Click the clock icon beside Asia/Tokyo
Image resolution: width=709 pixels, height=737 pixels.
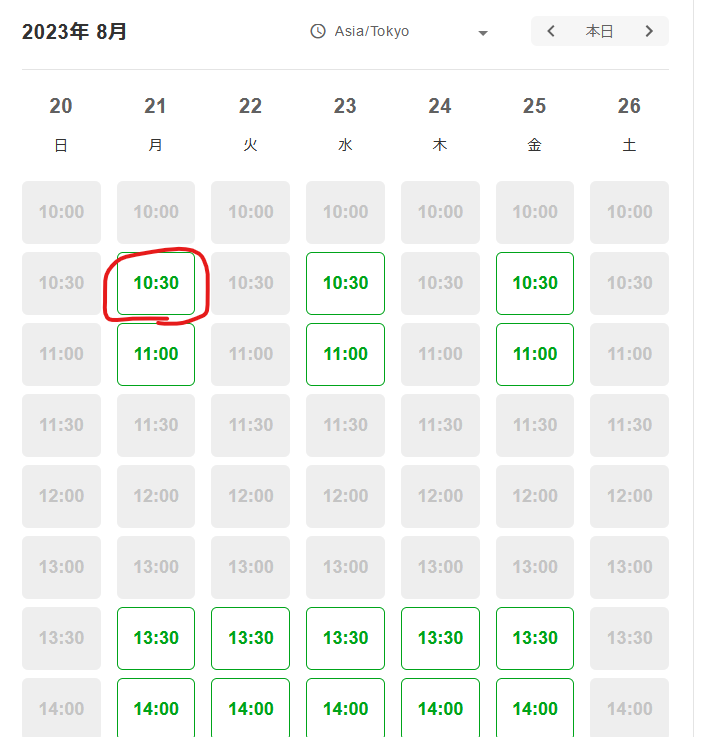click(x=318, y=31)
